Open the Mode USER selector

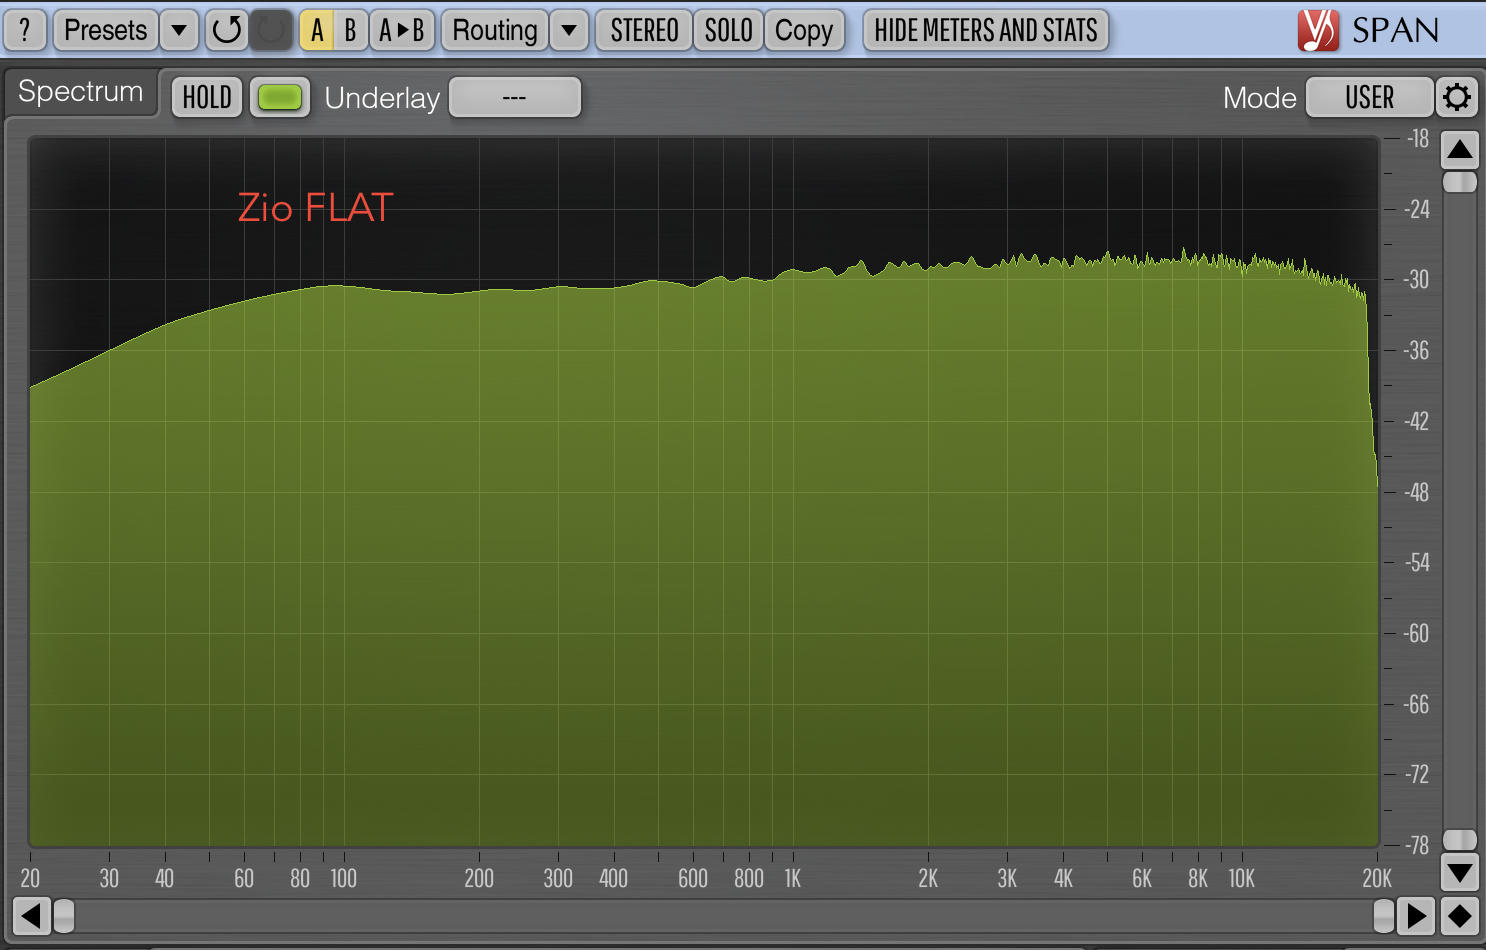[1370, 97]
